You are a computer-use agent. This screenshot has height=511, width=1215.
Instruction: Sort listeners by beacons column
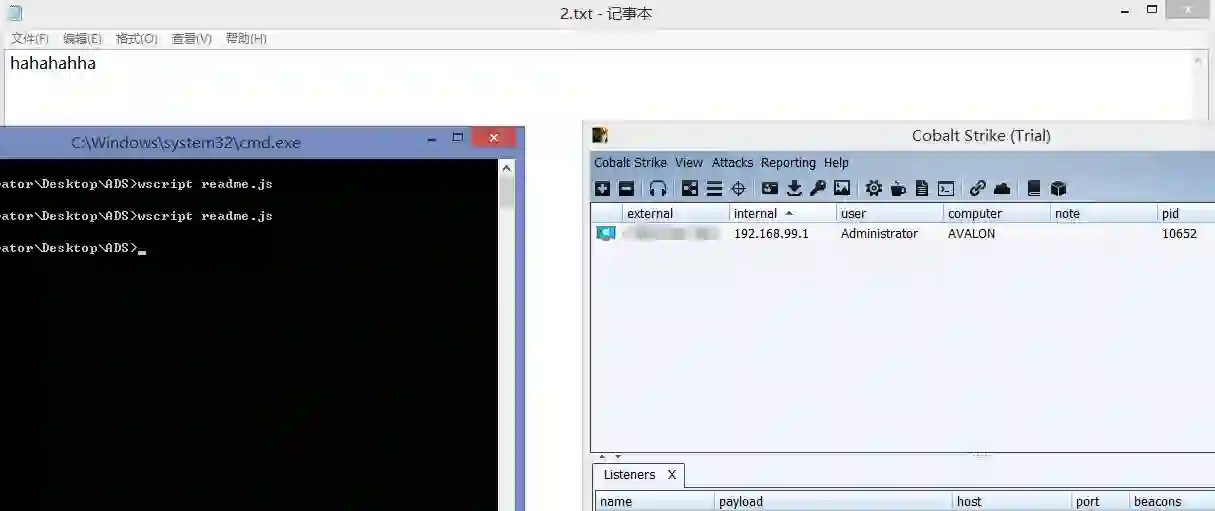coord(1172,501)
